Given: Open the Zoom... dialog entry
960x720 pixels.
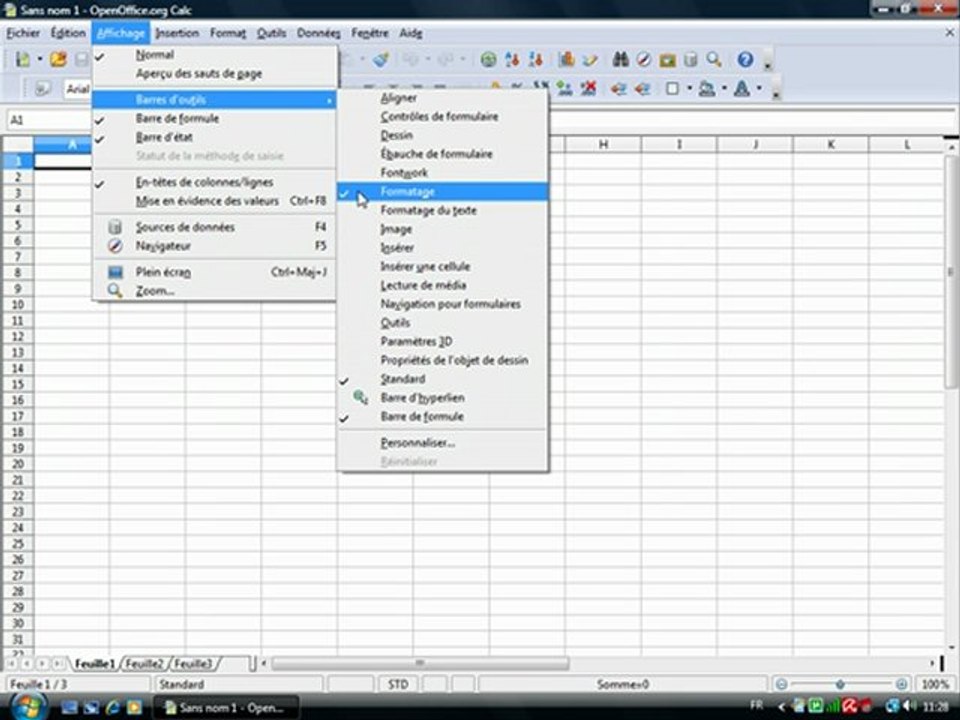Looking at the screenshot, I should click(x=214, y=291).
